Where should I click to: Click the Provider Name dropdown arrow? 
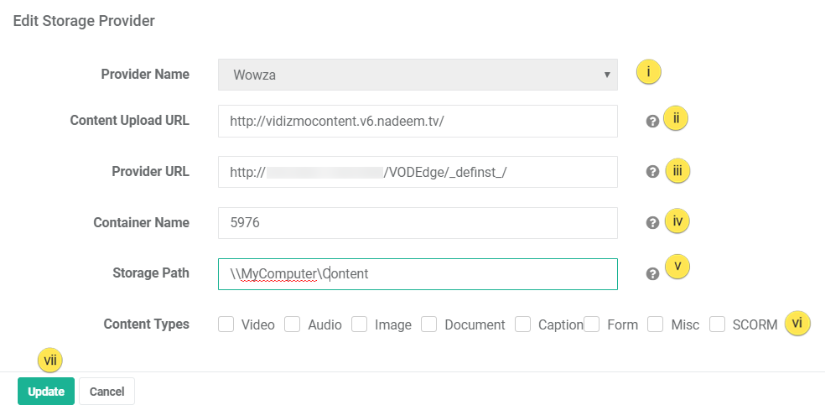pyautogui.click(x=607, y=74)
